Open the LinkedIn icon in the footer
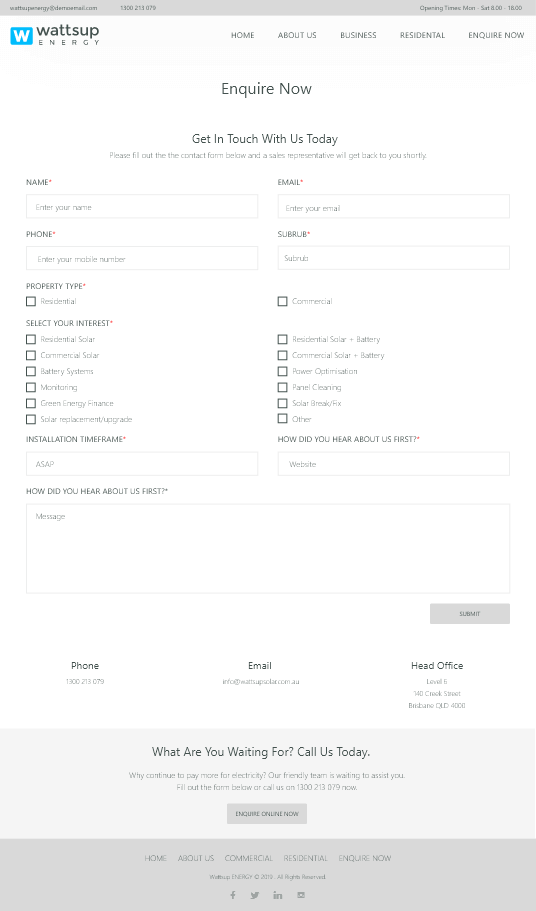 point(278,895)
